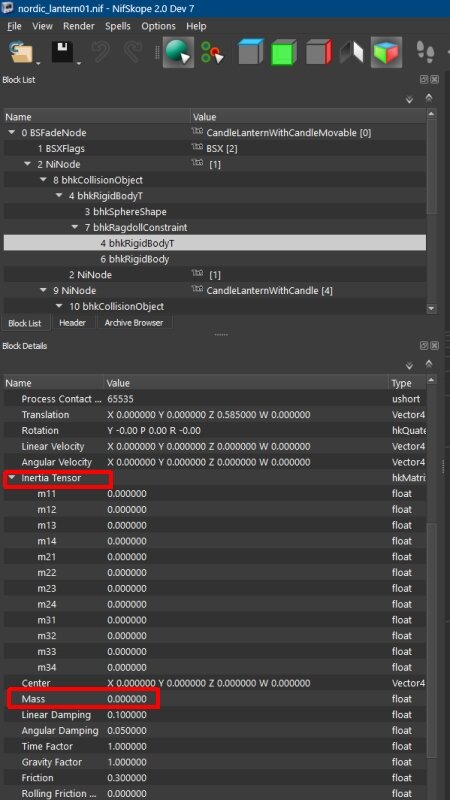This screenshot has height=800, width=450.
Task: Collapse the 0 BSFadeNode tree node
Action: [x=12, y=133]
